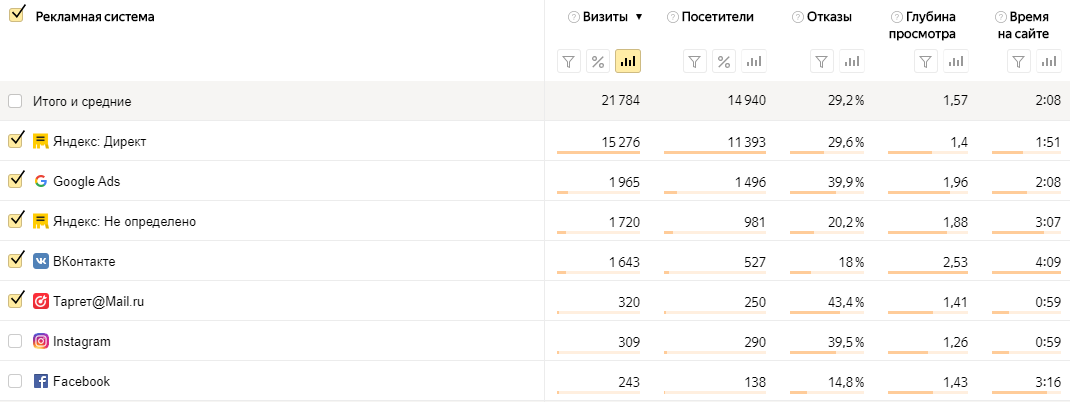This screenshot has height=402, width=1070.
Task: Toggle the Итого и средние checkbox
Action: coord(15,101)
